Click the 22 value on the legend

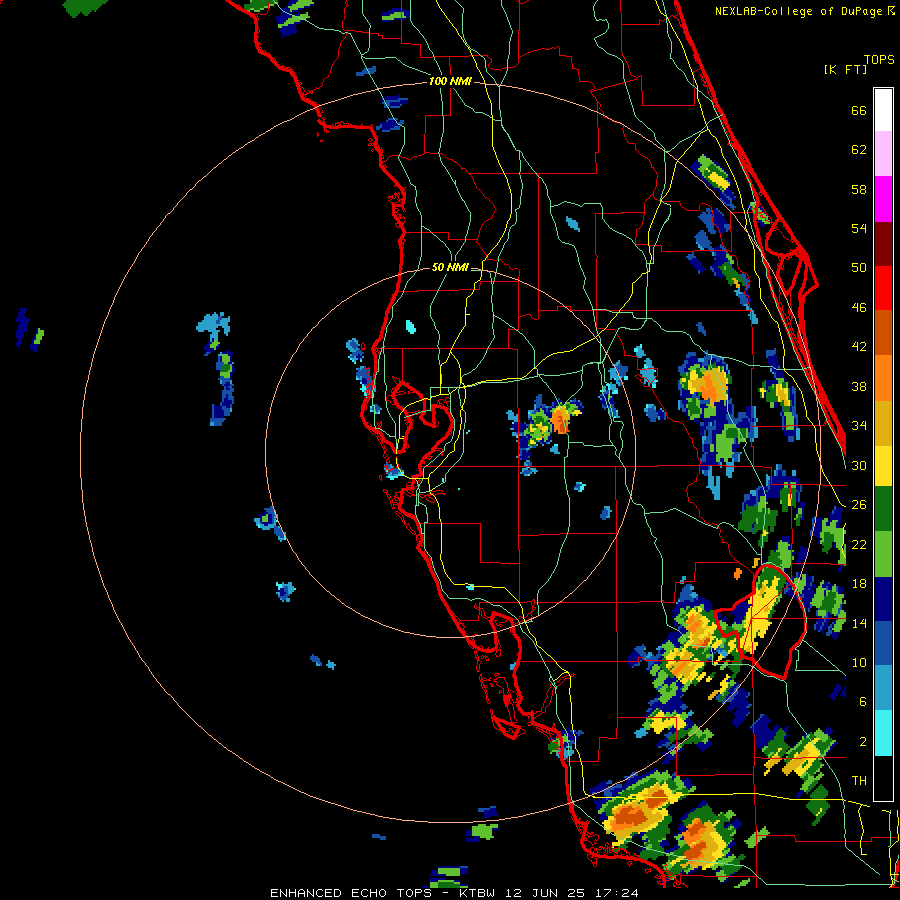tap(859, 544)
